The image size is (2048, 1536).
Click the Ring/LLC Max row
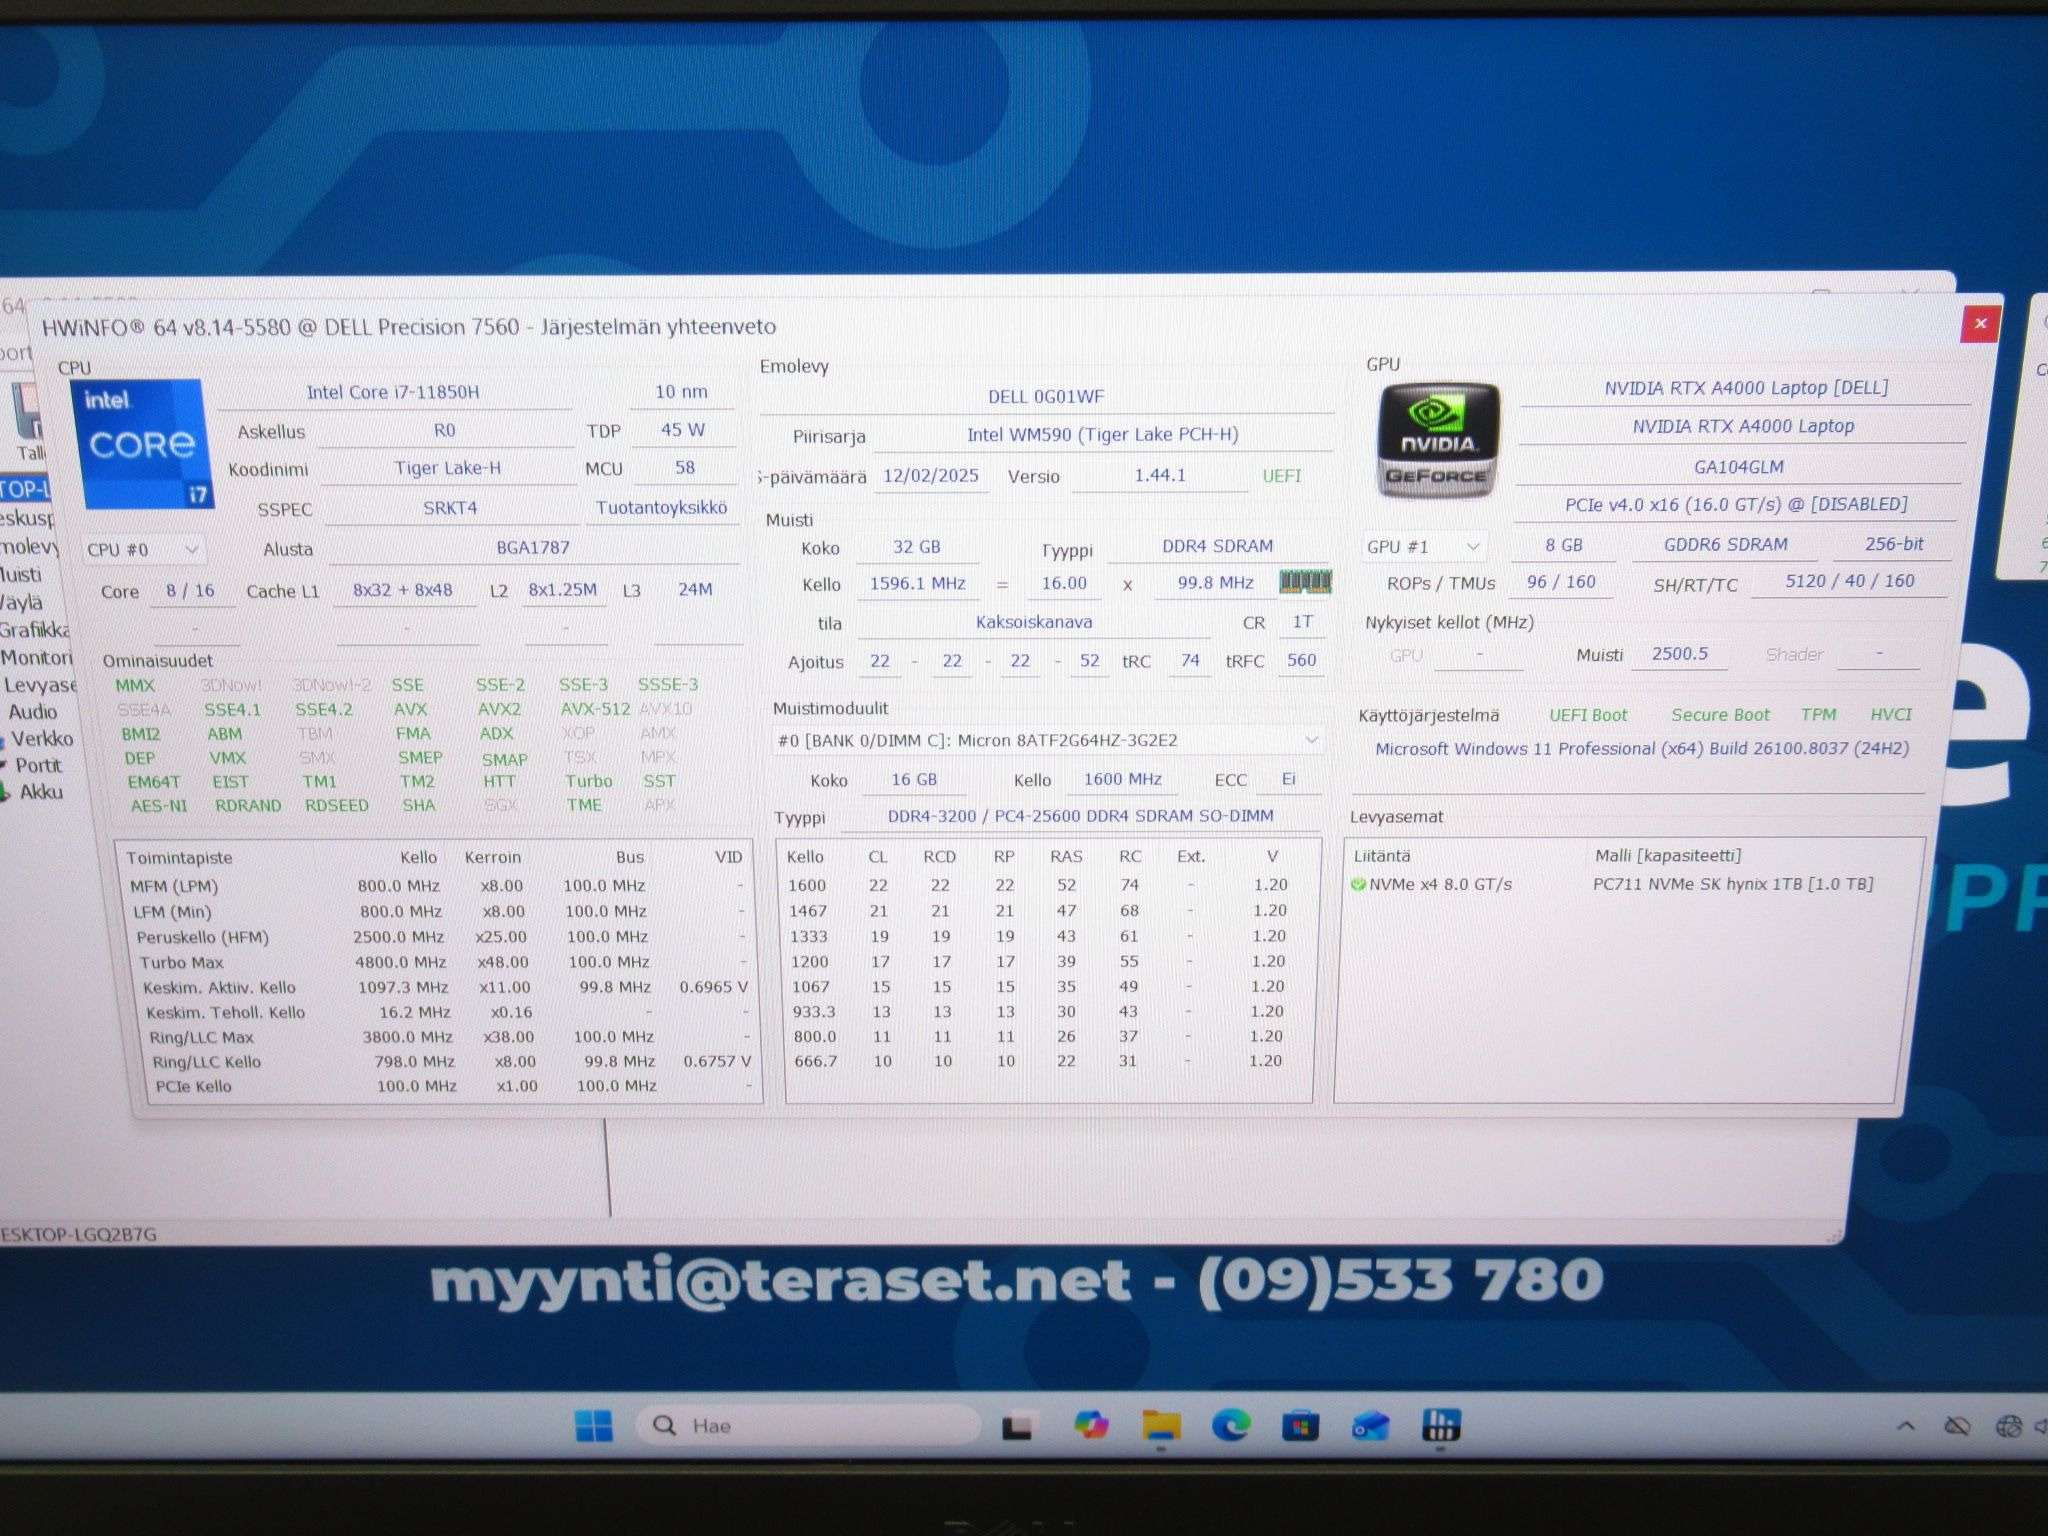click(x=451, y=1037)
